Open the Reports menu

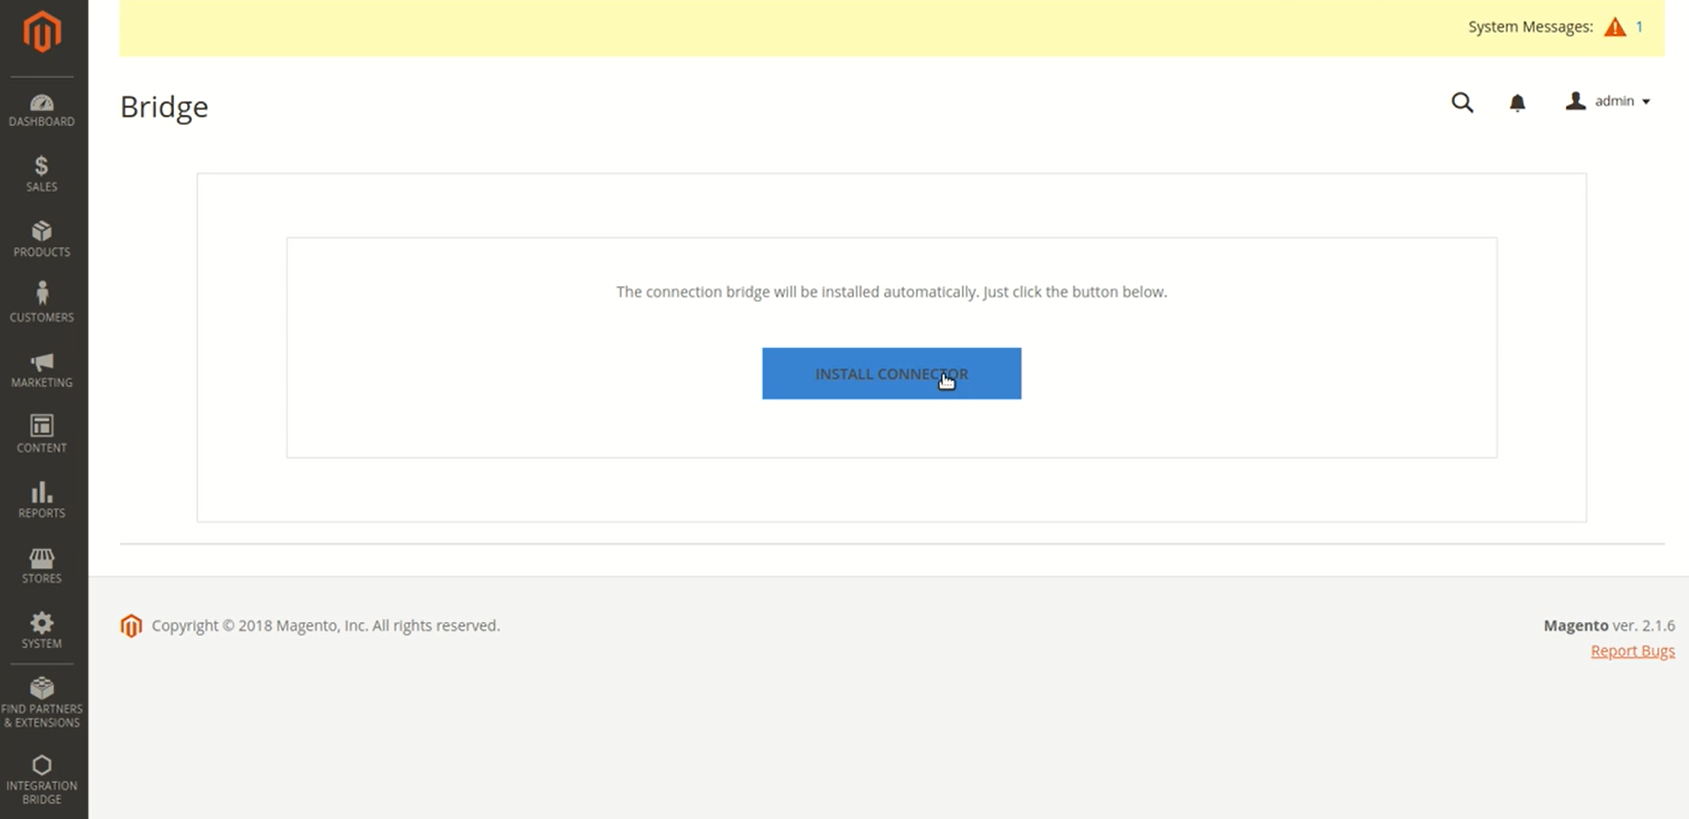click(x=42, y=500)
